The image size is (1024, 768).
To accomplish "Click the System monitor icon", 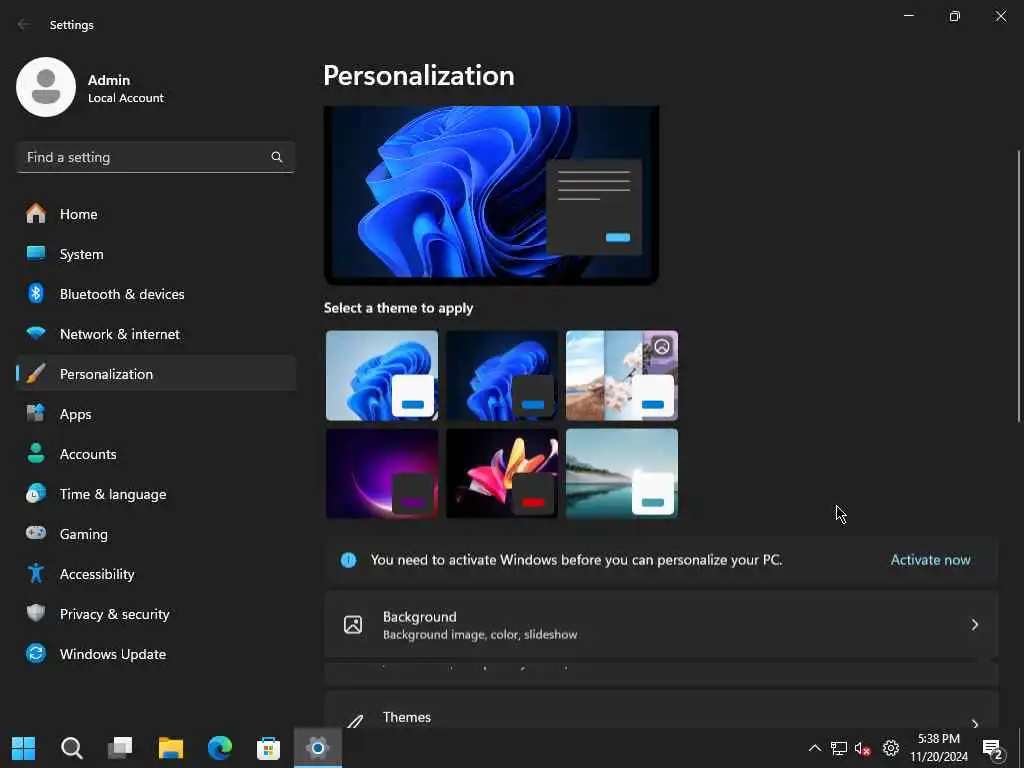I will tap(36, 253).
